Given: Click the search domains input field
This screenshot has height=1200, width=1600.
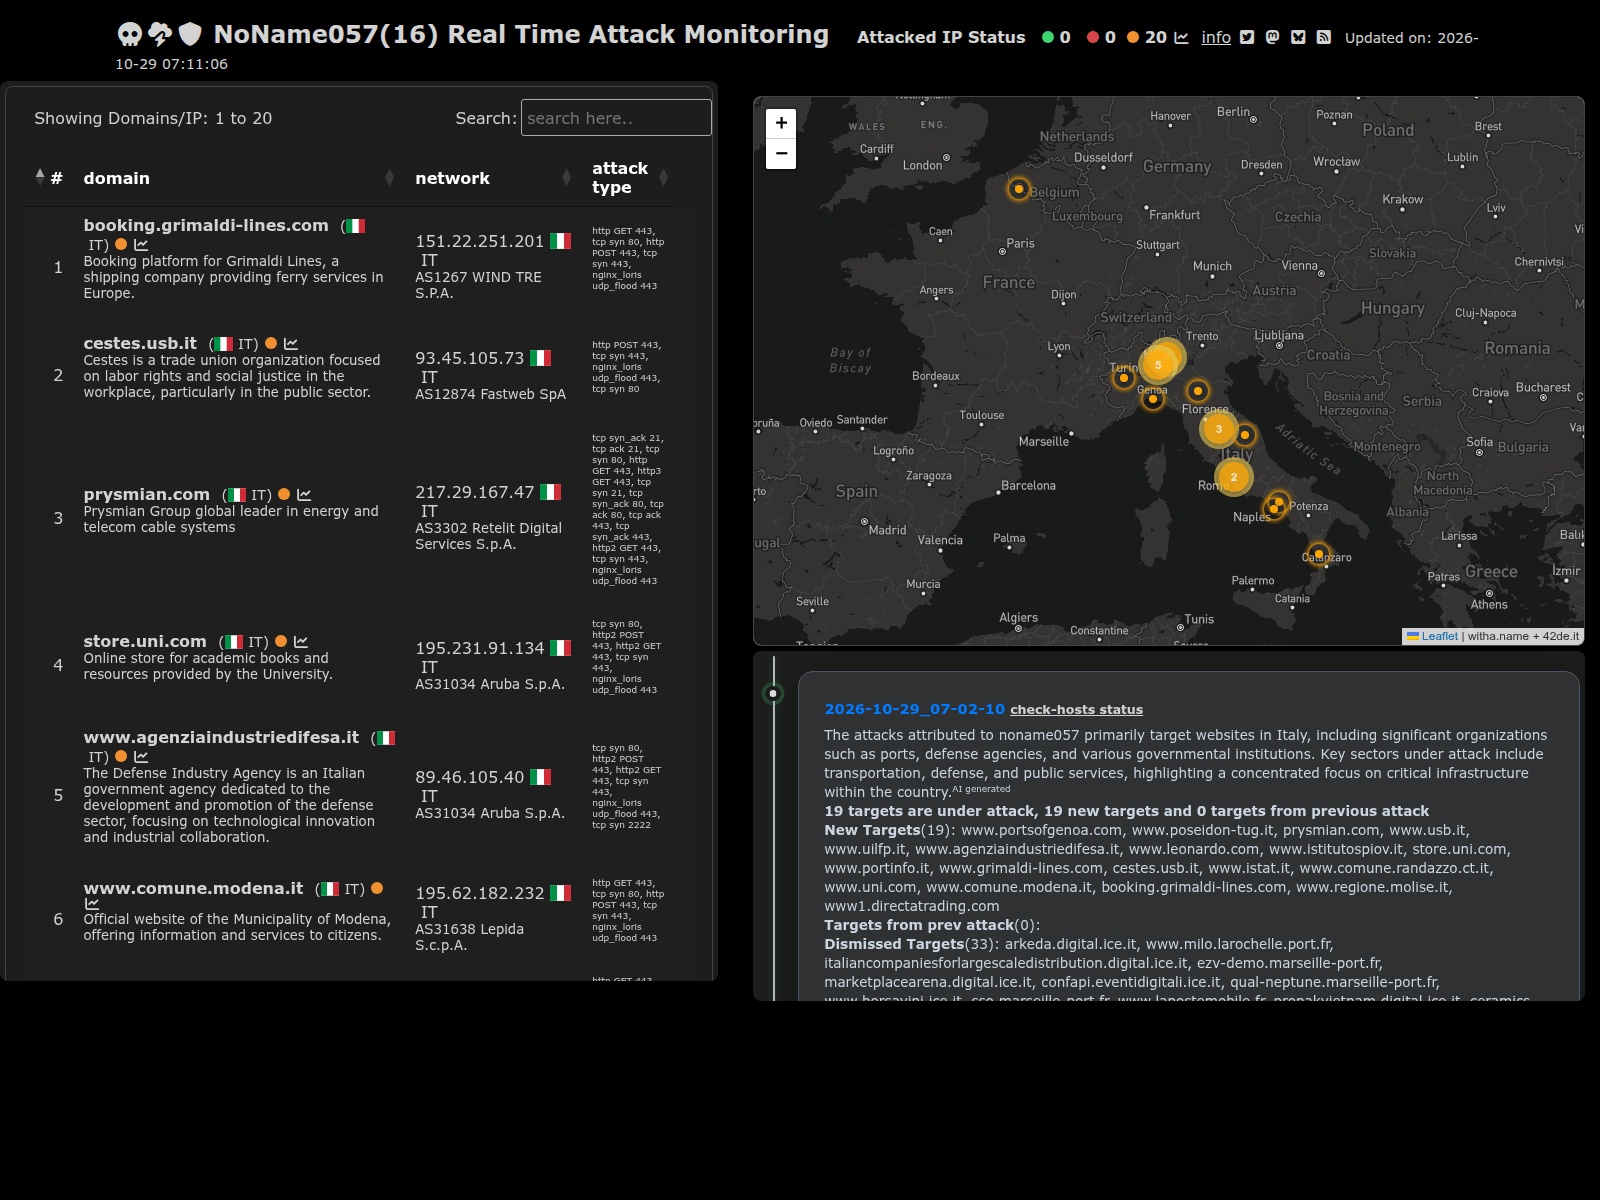Looking at the screenshot, I should point(616,118).
